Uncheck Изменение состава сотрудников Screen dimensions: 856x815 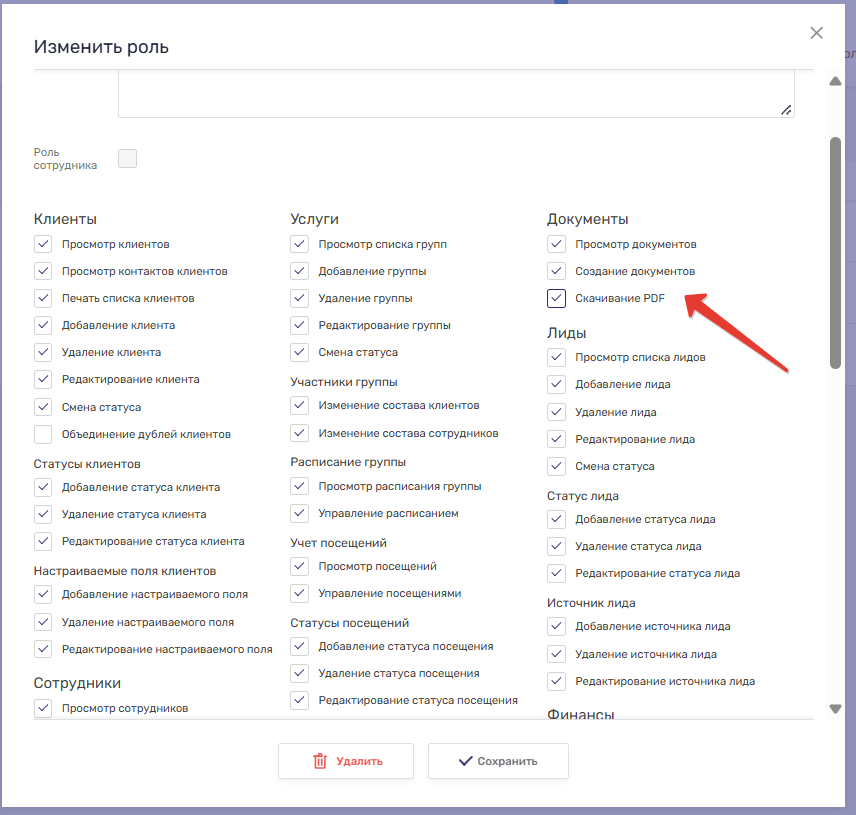[300, 433]
